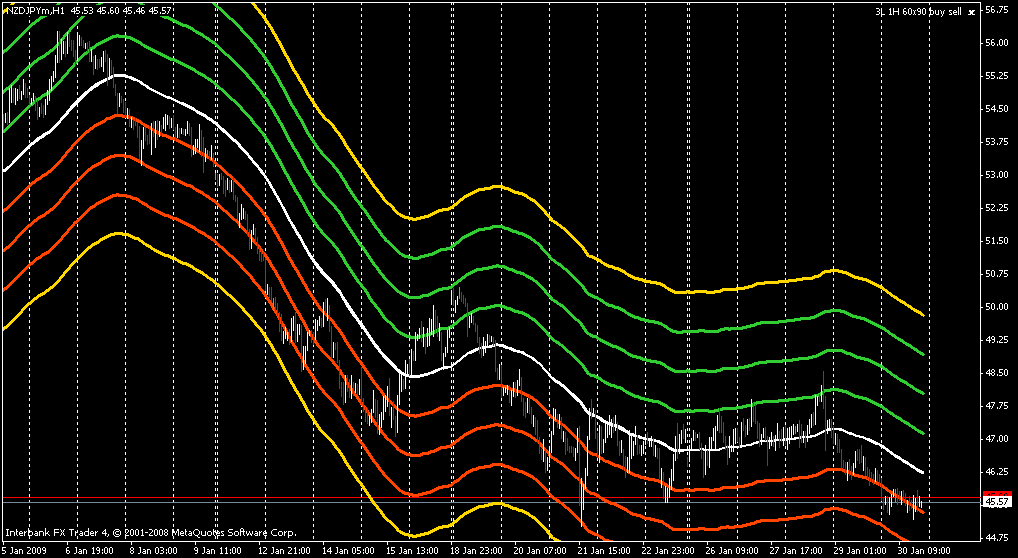The width and height of the screenshot is (1018, 558).
Task: Click the 53.00 price scale label
Action: tap(997, 175)
